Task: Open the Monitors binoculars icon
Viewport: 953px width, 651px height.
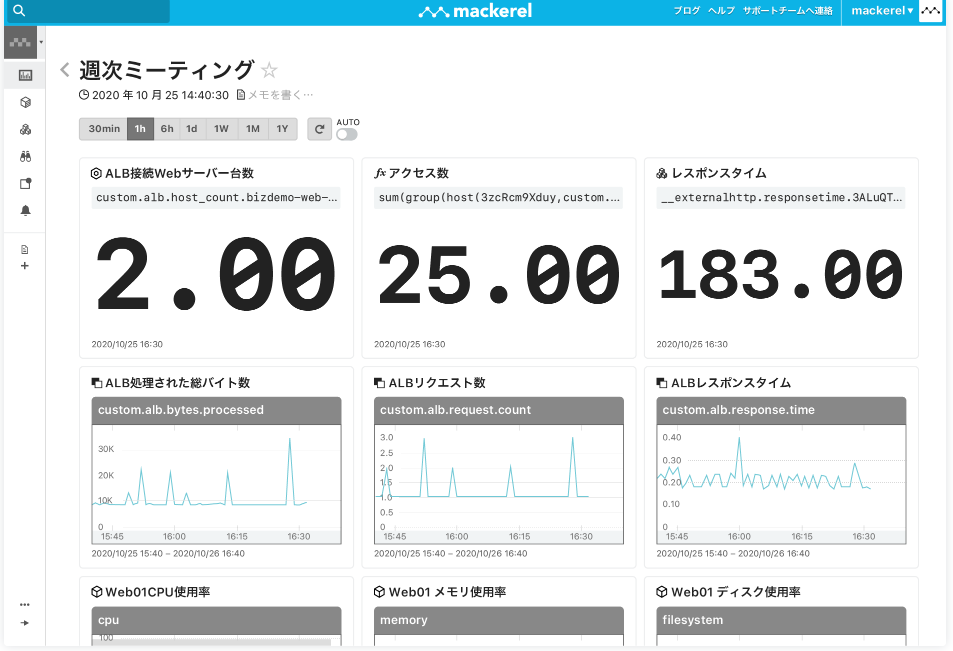Action: click(x=25, y=156)
